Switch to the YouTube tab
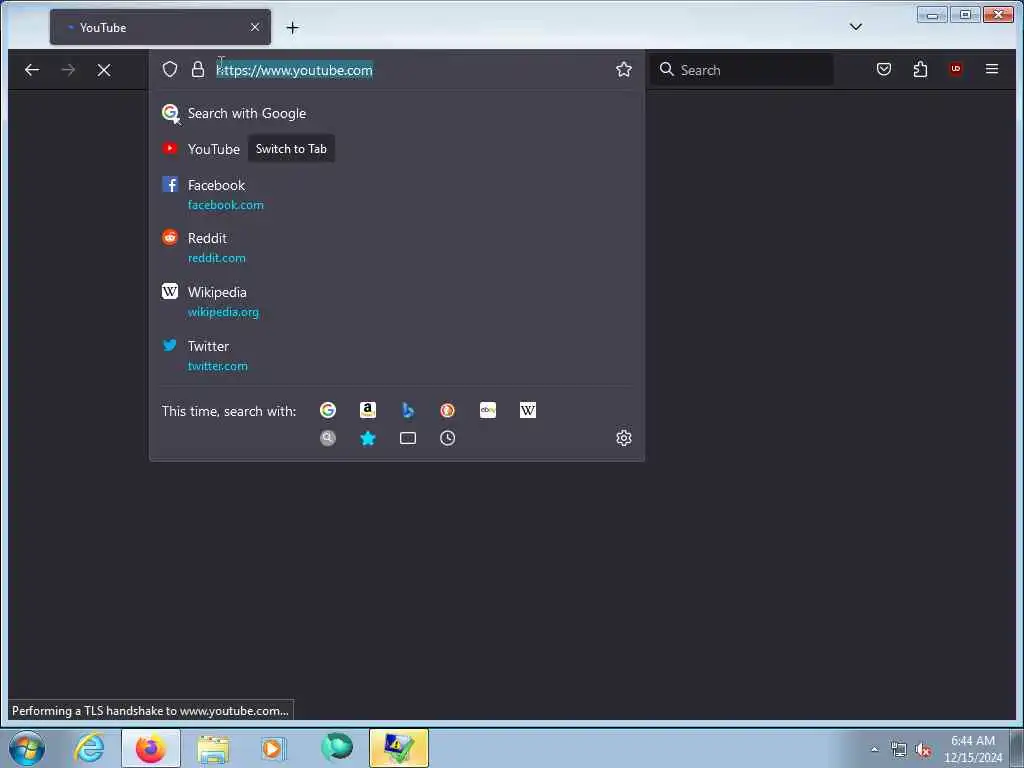This screenshot has width=1024, height=768. point(160,27)
